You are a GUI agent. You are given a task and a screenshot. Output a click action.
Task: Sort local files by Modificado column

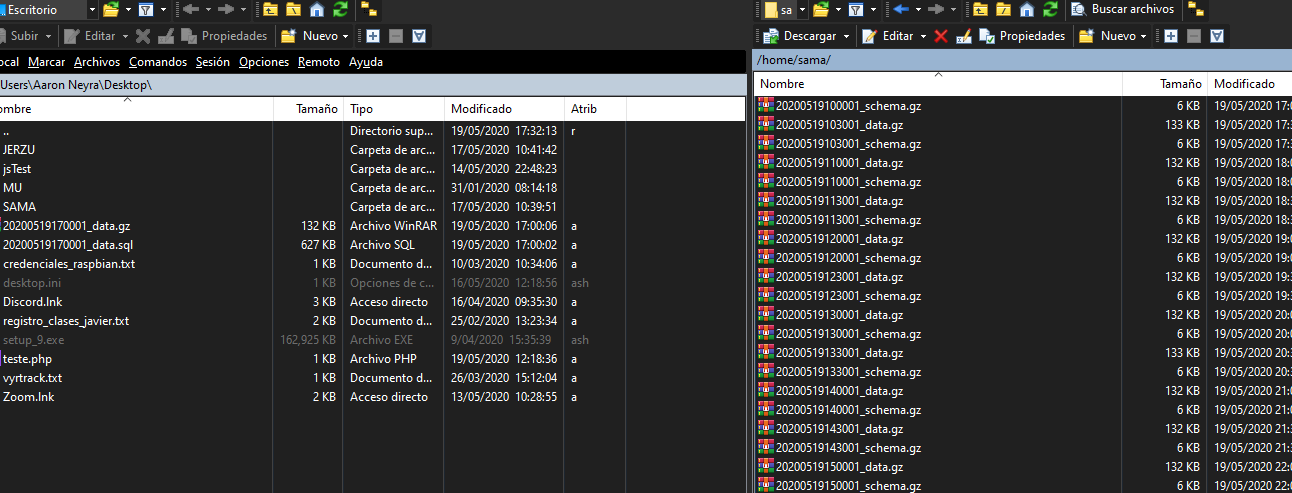[x=481, y=108]
